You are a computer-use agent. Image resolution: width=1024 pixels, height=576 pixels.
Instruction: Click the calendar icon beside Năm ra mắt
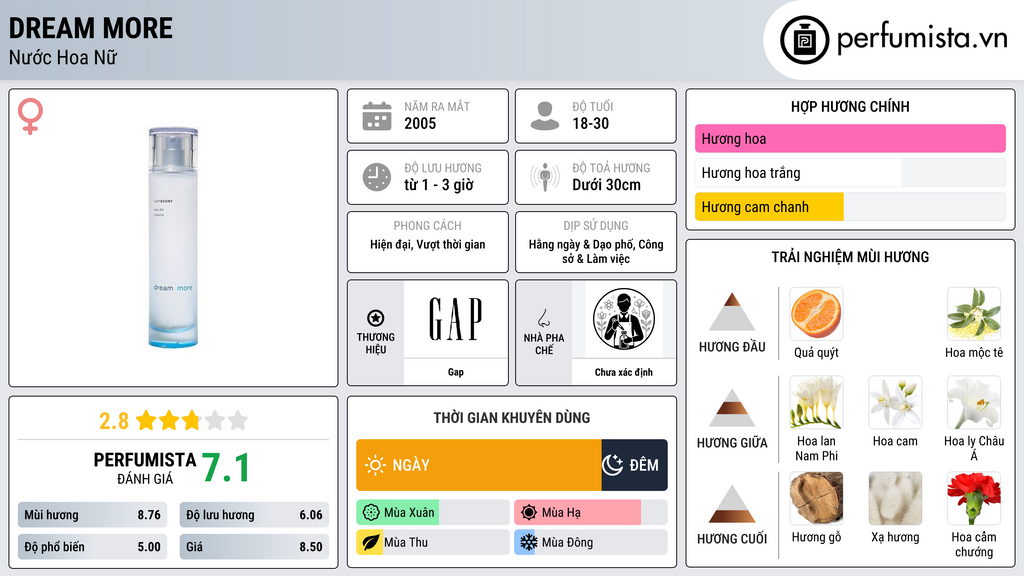pos(377,116)
